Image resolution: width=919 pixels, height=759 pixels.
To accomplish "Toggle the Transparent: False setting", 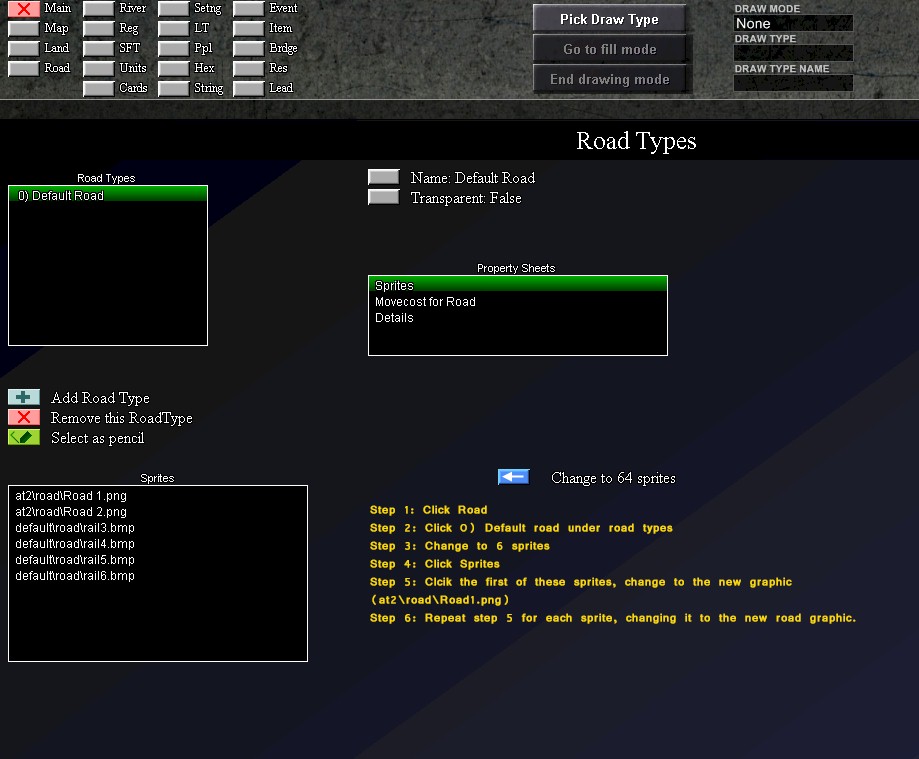I will pyautogui.click(x=383, y=197).
